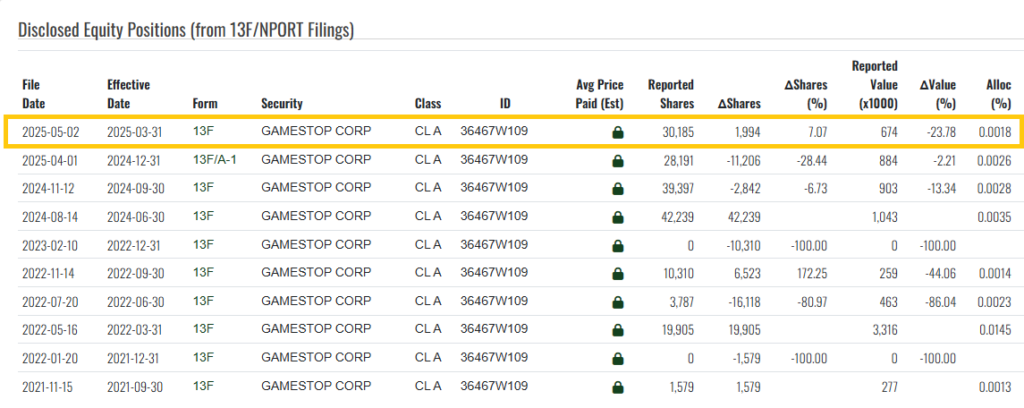Click the Disclosed Equity Positions section heading
1024x408 pixels.
(186, 29)
